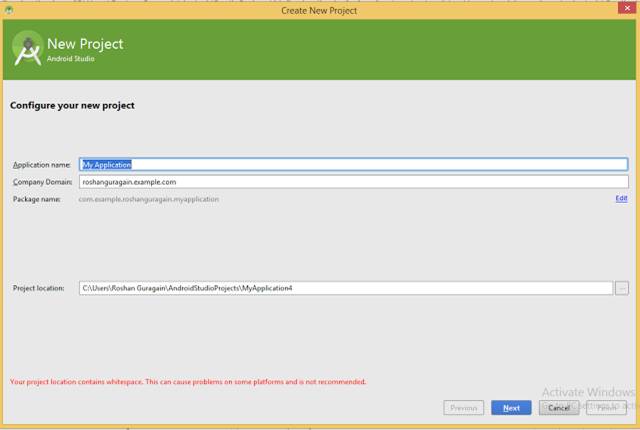Click the Finish button
Image resolution: width=640 pixels, height=430 pixels.
[x=607, y=408]
